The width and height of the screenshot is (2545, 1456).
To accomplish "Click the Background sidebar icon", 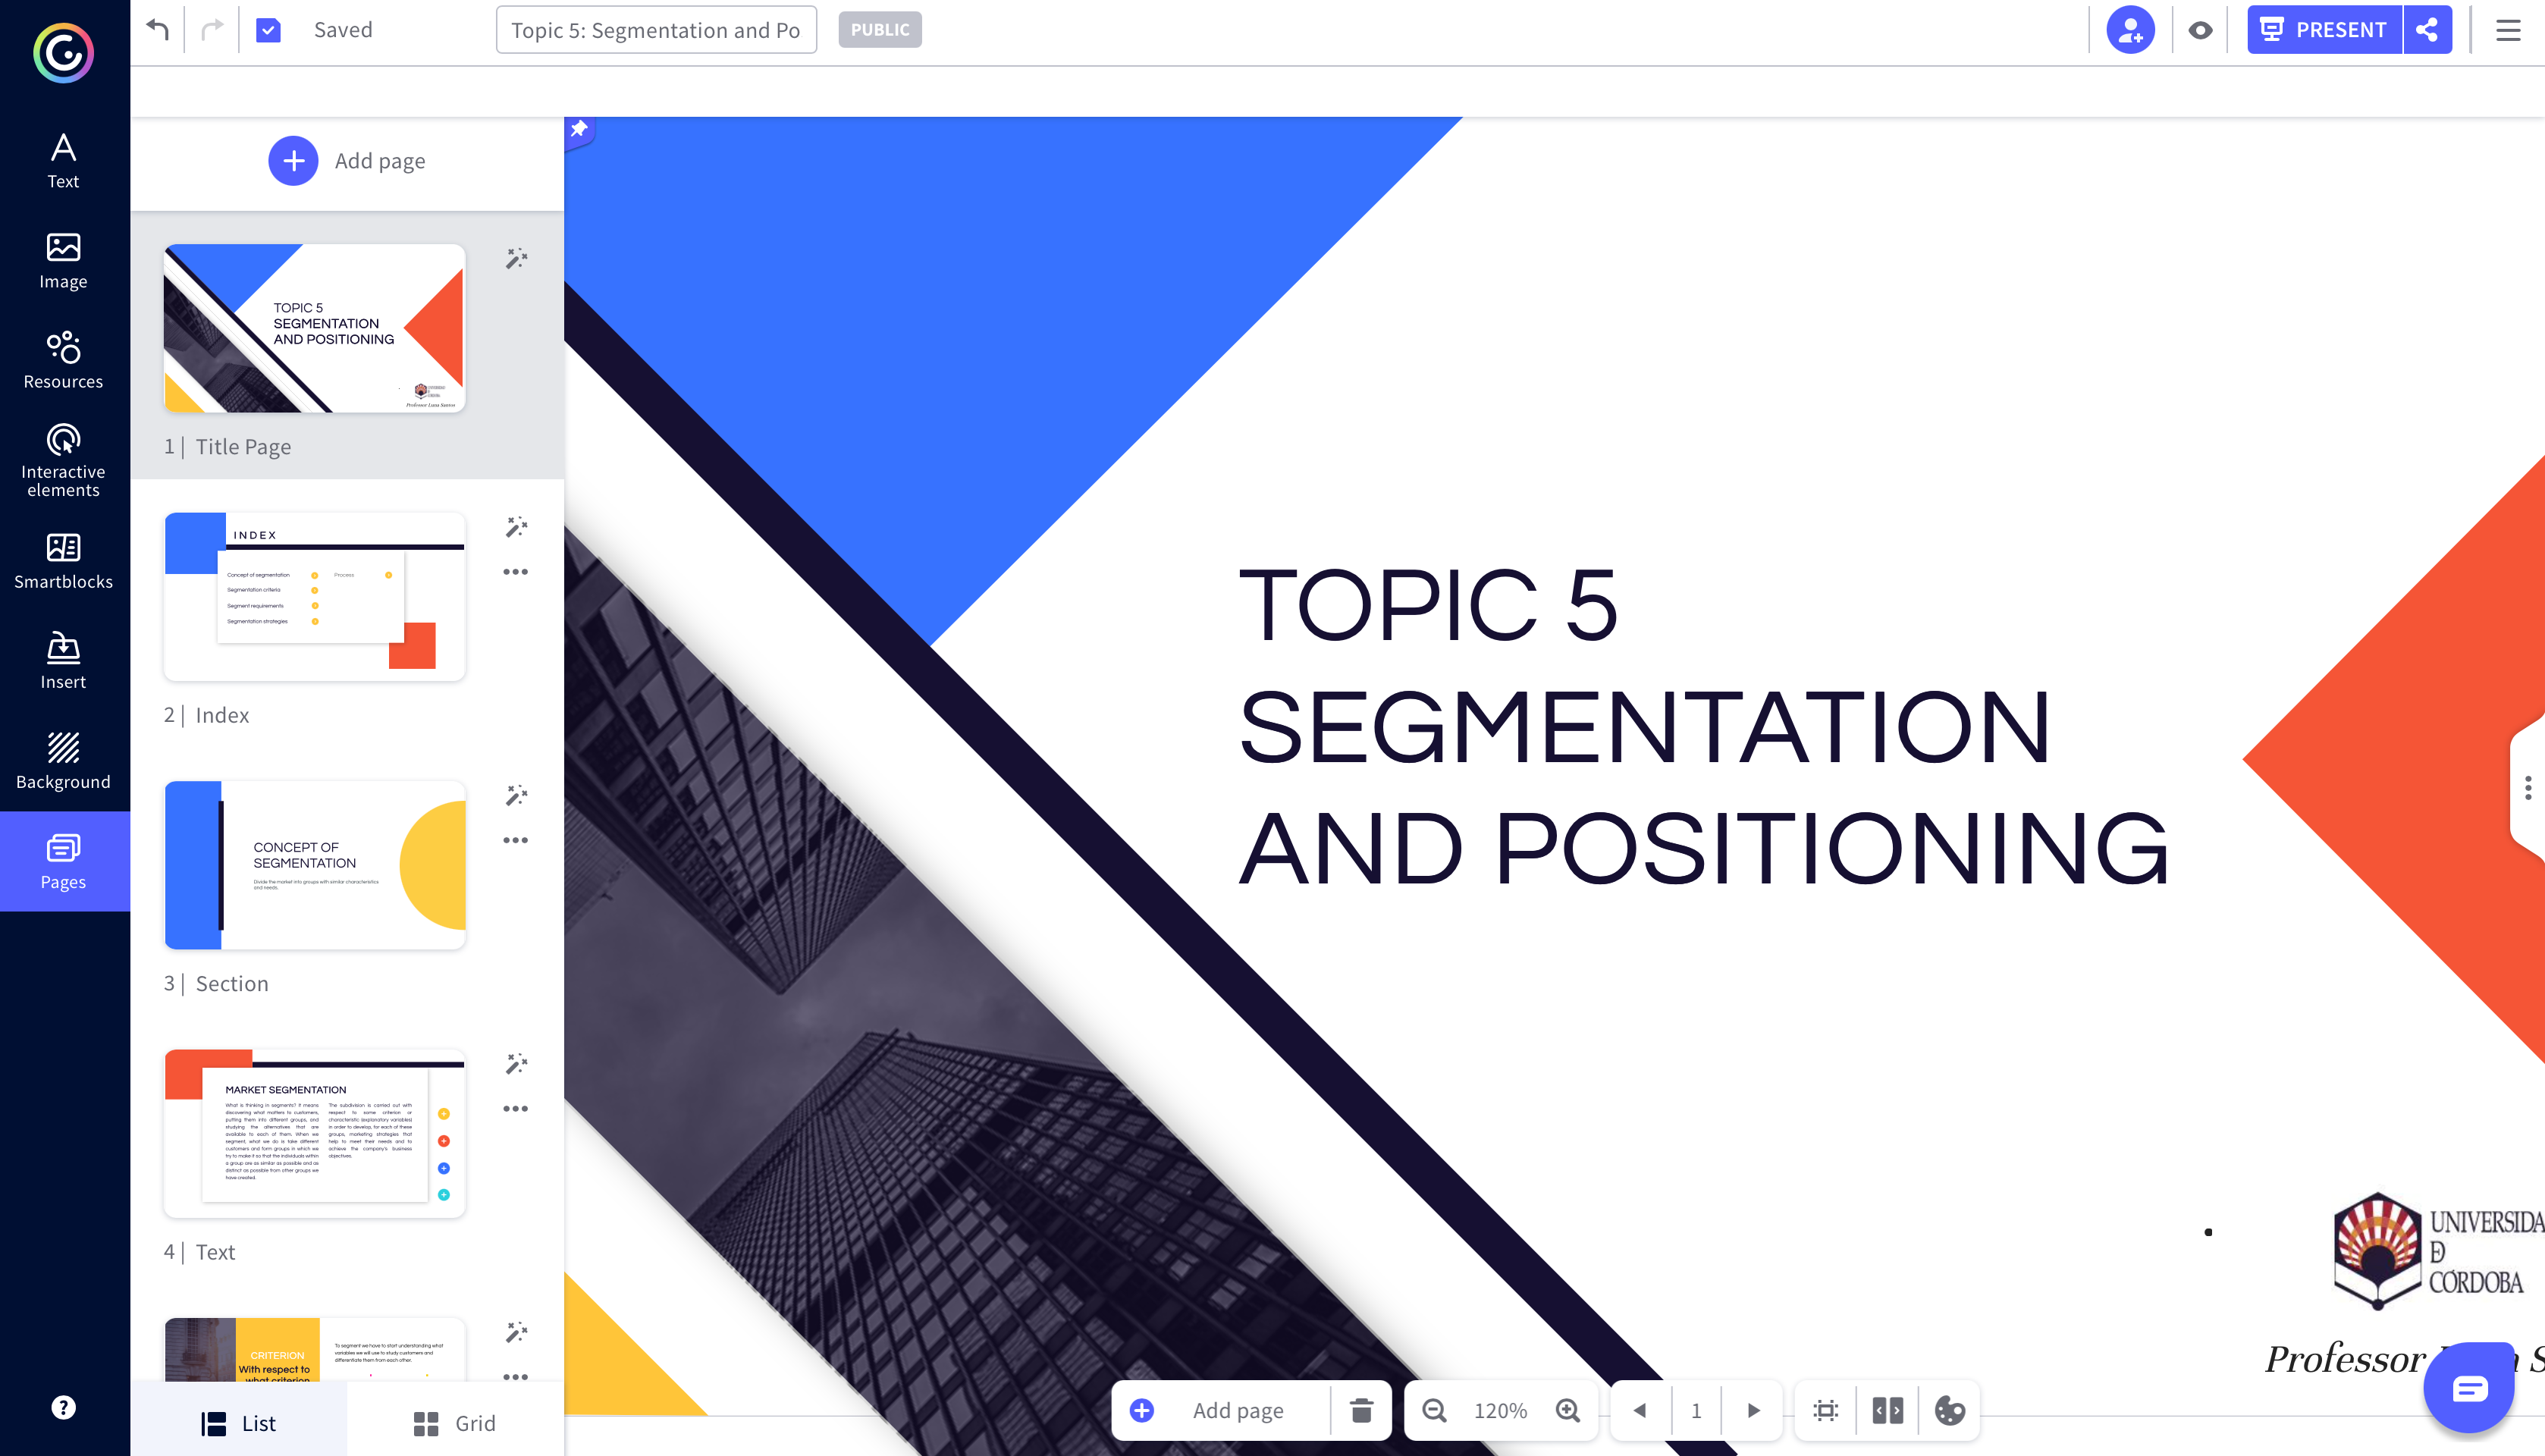I will 63,760.
